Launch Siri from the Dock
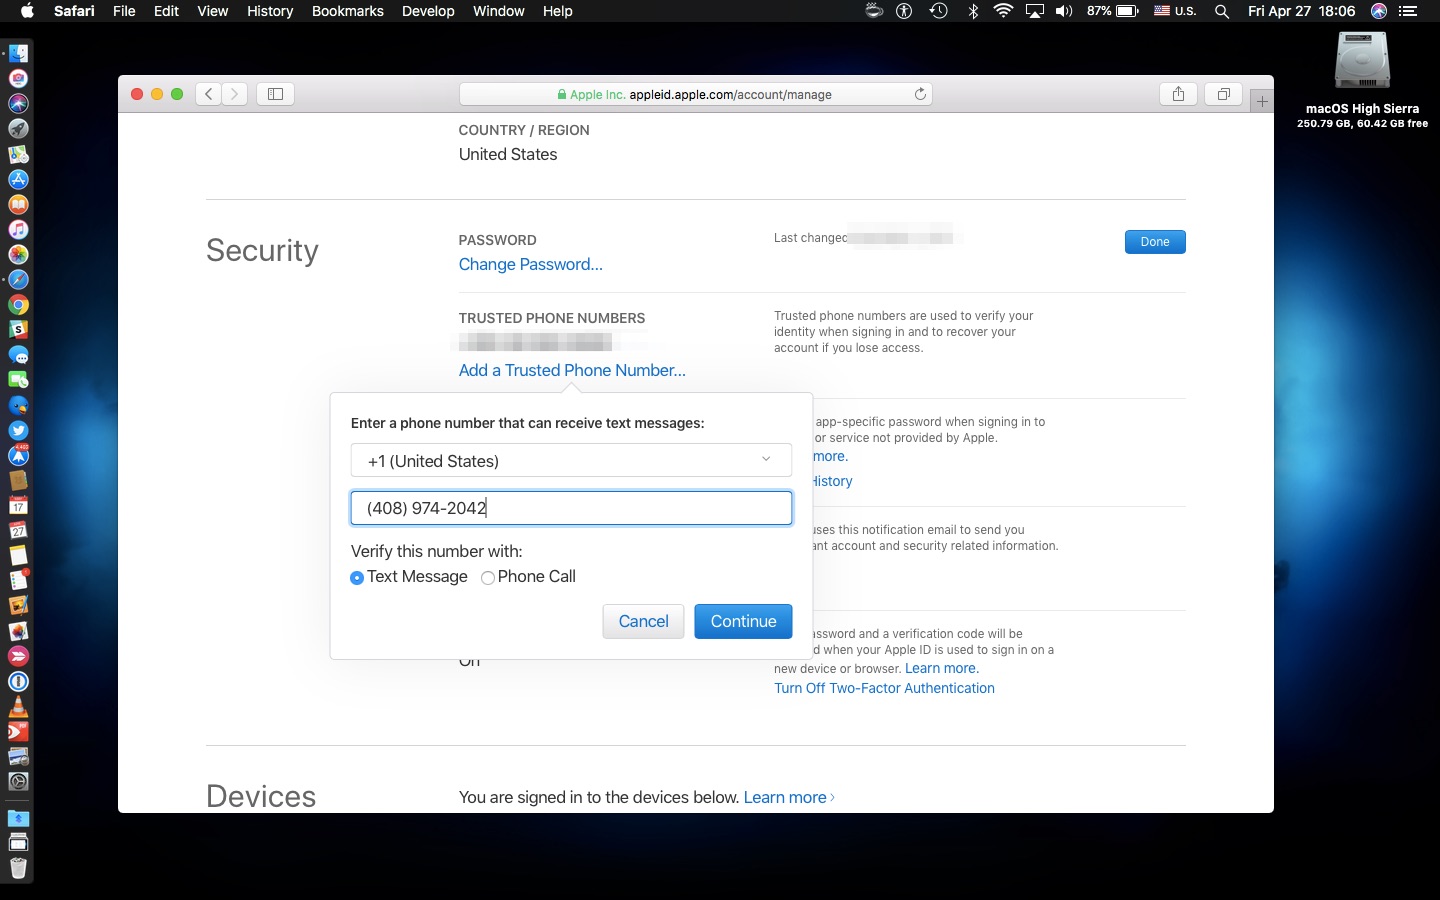Screen dimensions: 1440x900 pyautogui.click(x=18, y=103)
